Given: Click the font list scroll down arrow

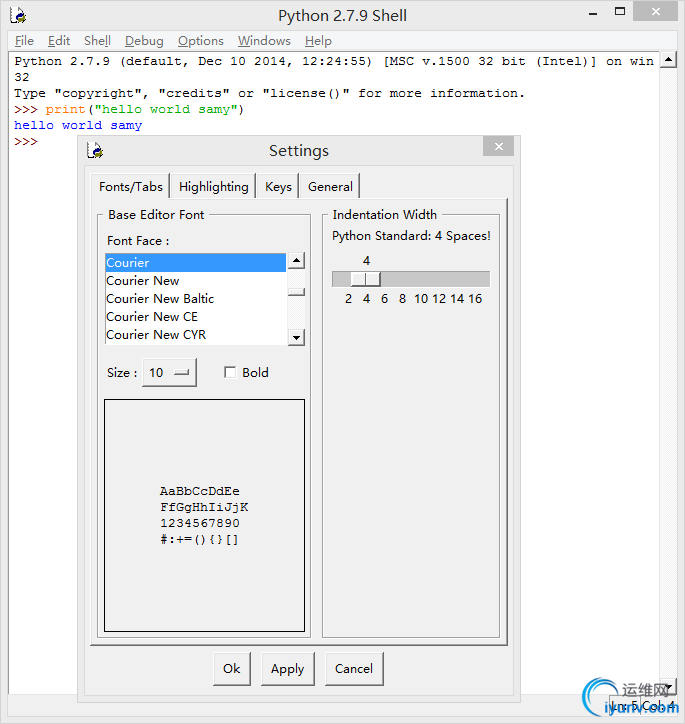Looking at the screenshot, I should point(296,337).
